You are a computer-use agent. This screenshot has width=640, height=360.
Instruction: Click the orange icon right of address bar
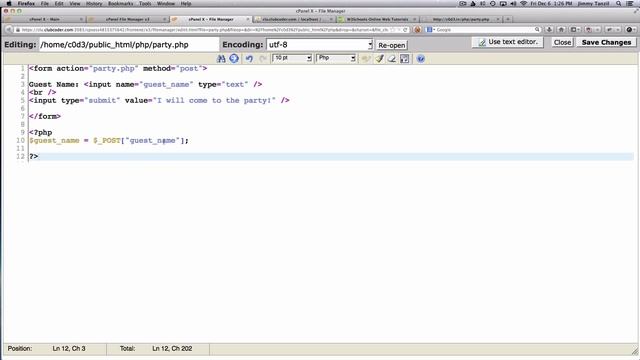click(417, 30)
